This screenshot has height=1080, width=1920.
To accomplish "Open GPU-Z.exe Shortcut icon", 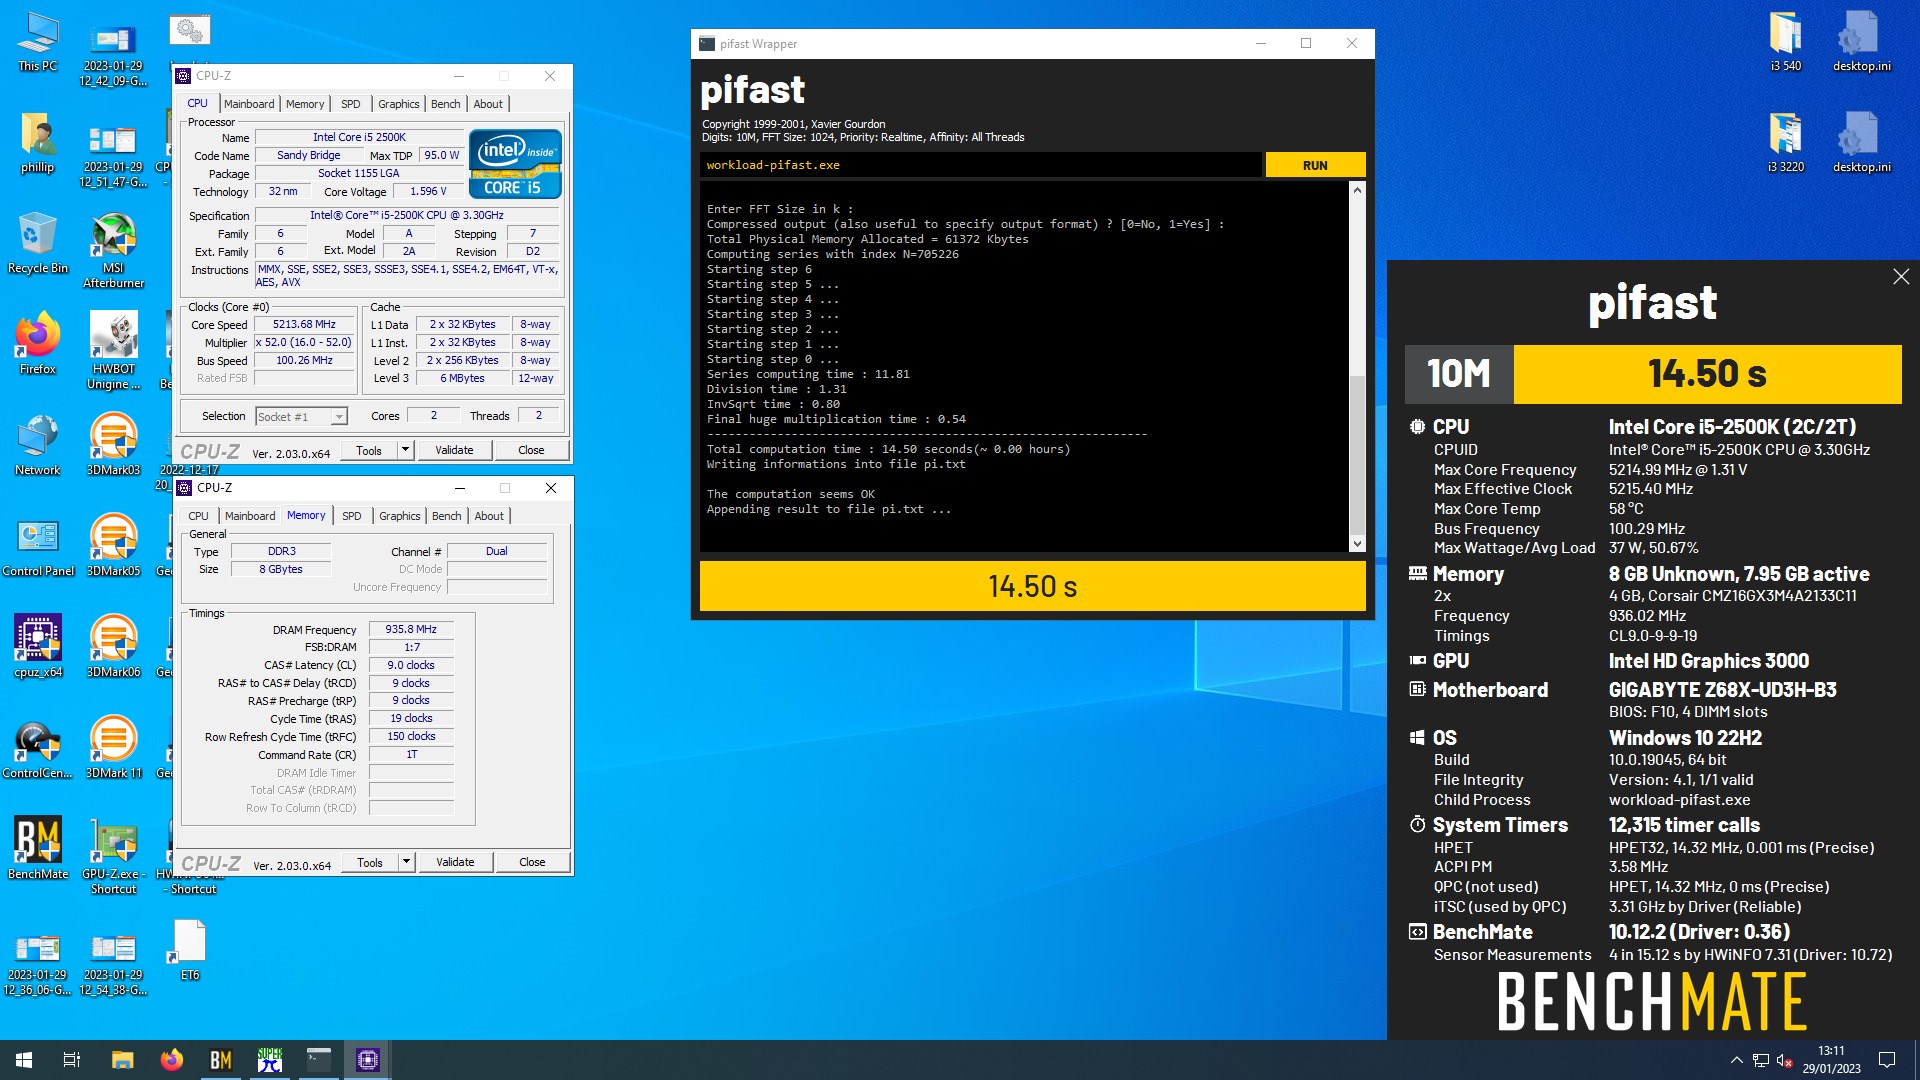I will tap(114, 857).
